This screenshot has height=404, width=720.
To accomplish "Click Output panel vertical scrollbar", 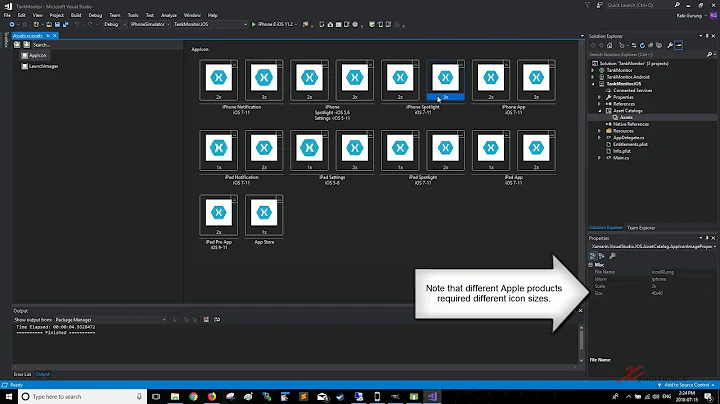I will 581,341.
